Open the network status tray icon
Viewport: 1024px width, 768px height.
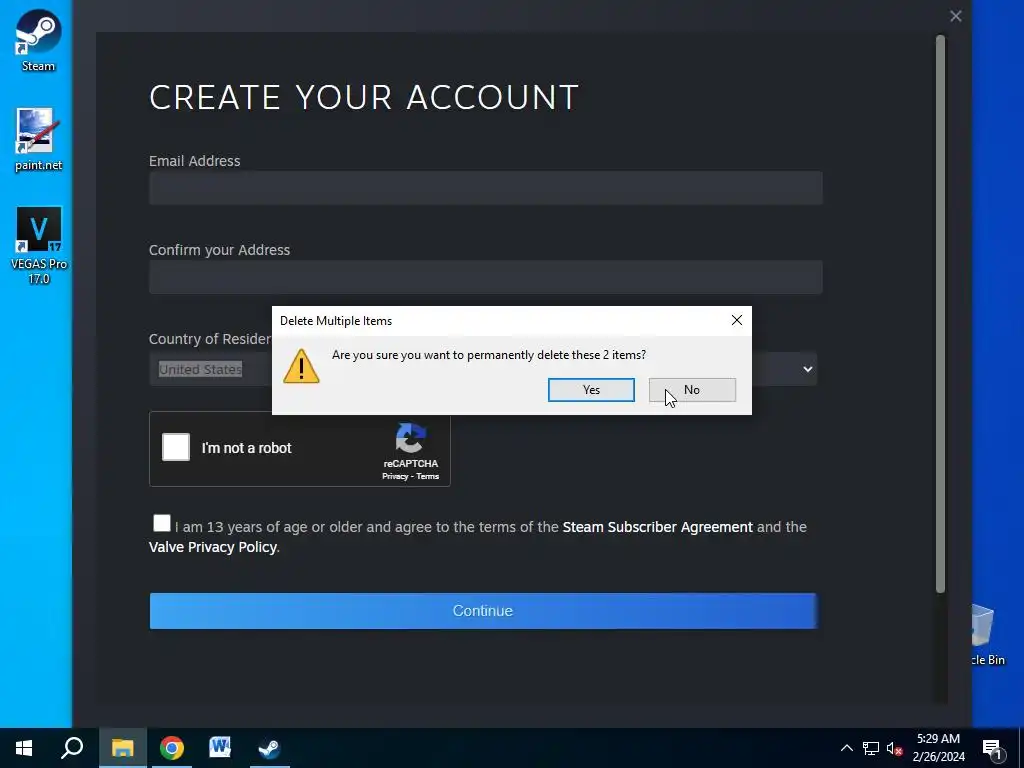(x=871, y=748)
